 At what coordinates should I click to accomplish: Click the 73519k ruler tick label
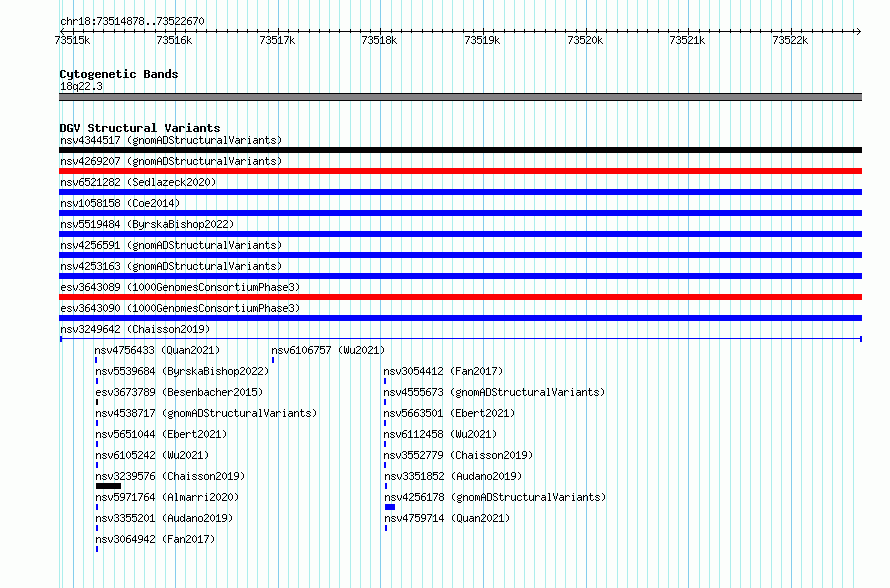point(482,40)
